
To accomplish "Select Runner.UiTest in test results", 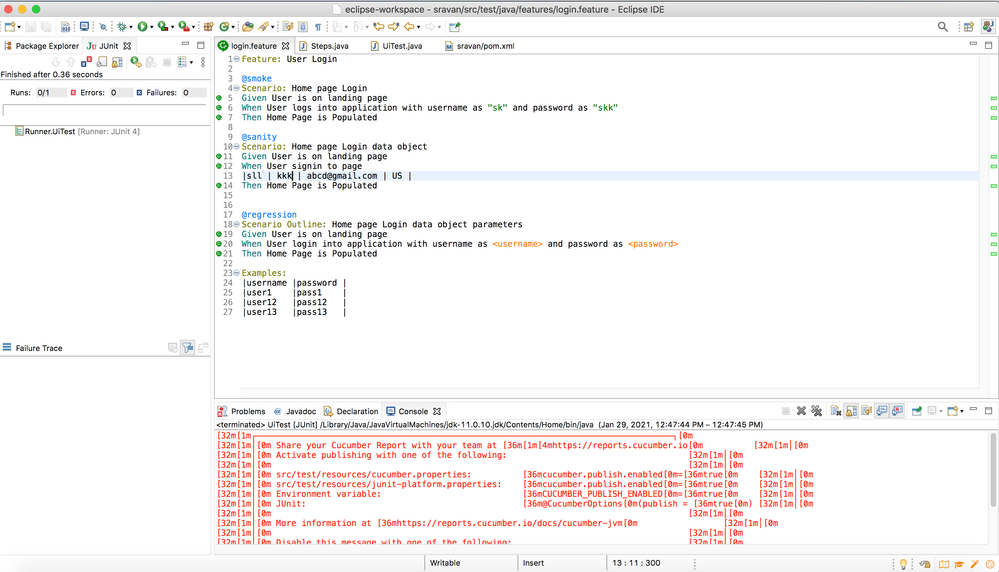I will pos(50,131).
